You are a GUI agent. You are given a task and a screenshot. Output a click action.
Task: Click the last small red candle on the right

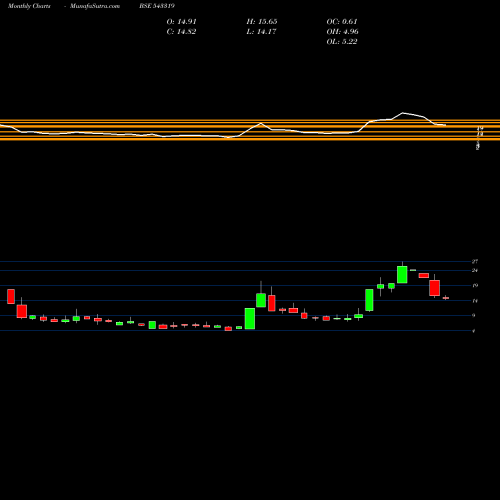coord(446,298)
